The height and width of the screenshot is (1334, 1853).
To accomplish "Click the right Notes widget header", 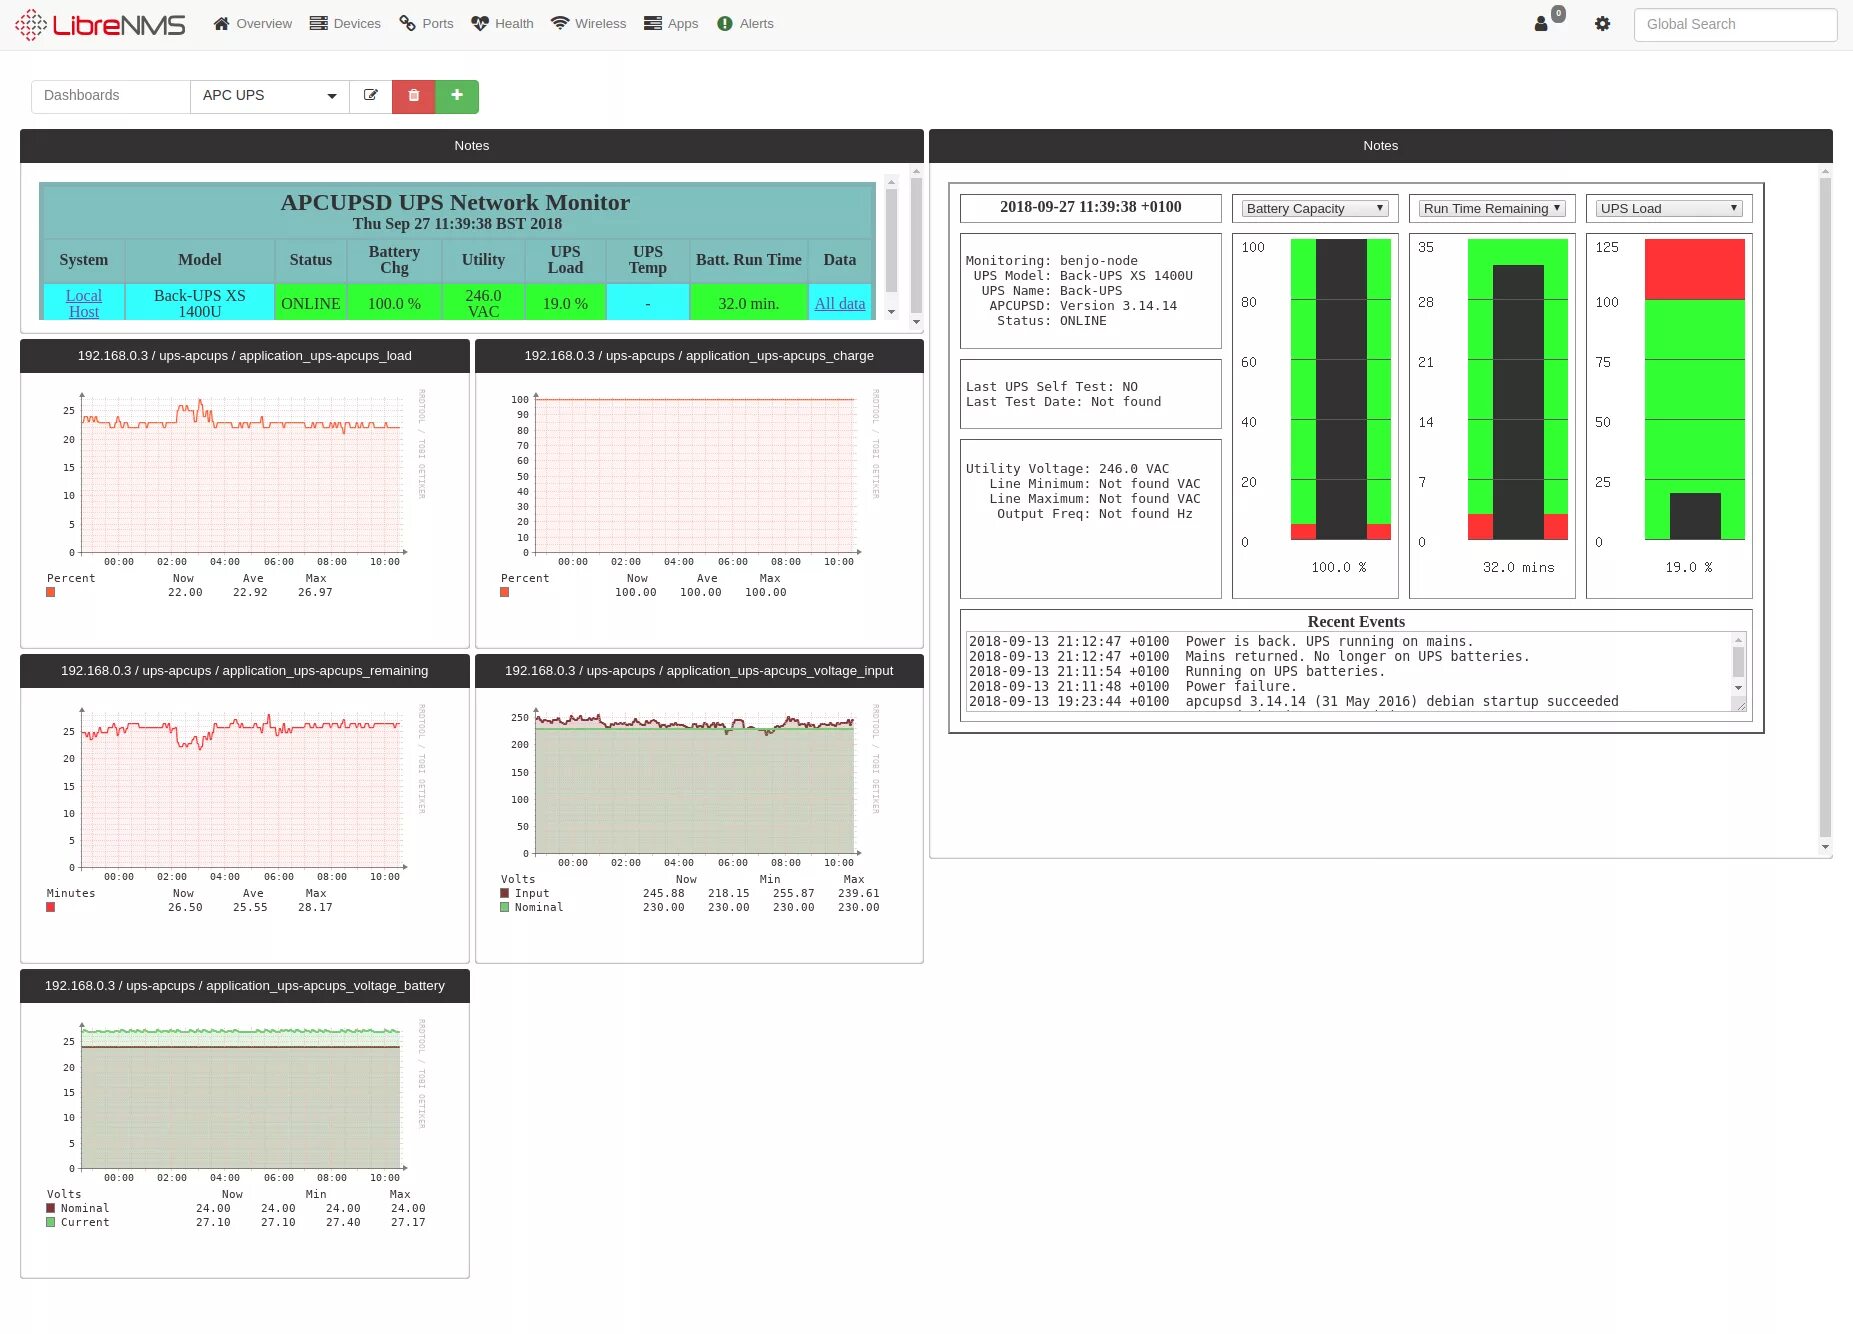I will point(1381,146).
